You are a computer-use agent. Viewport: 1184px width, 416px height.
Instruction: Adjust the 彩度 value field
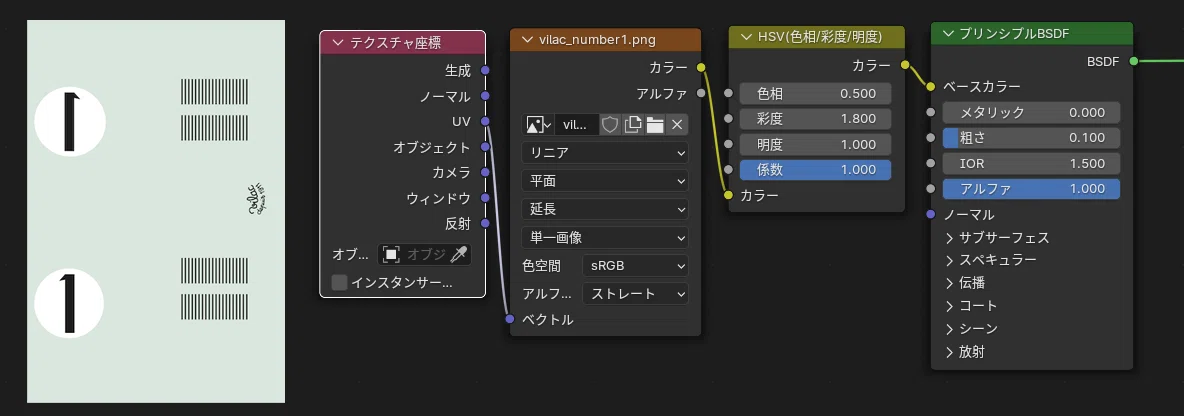(816, 119)
